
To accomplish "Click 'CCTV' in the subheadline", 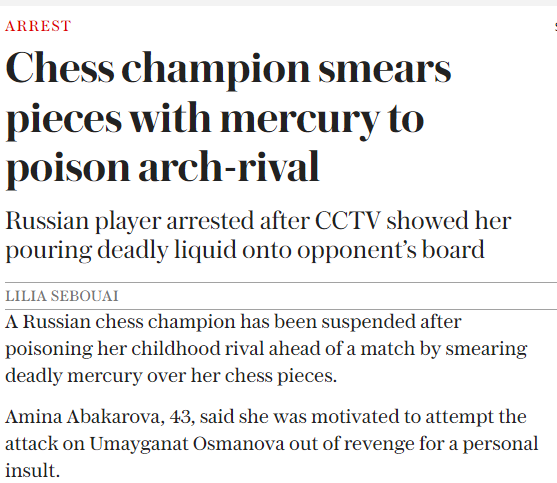I will [x=348, y=221].
